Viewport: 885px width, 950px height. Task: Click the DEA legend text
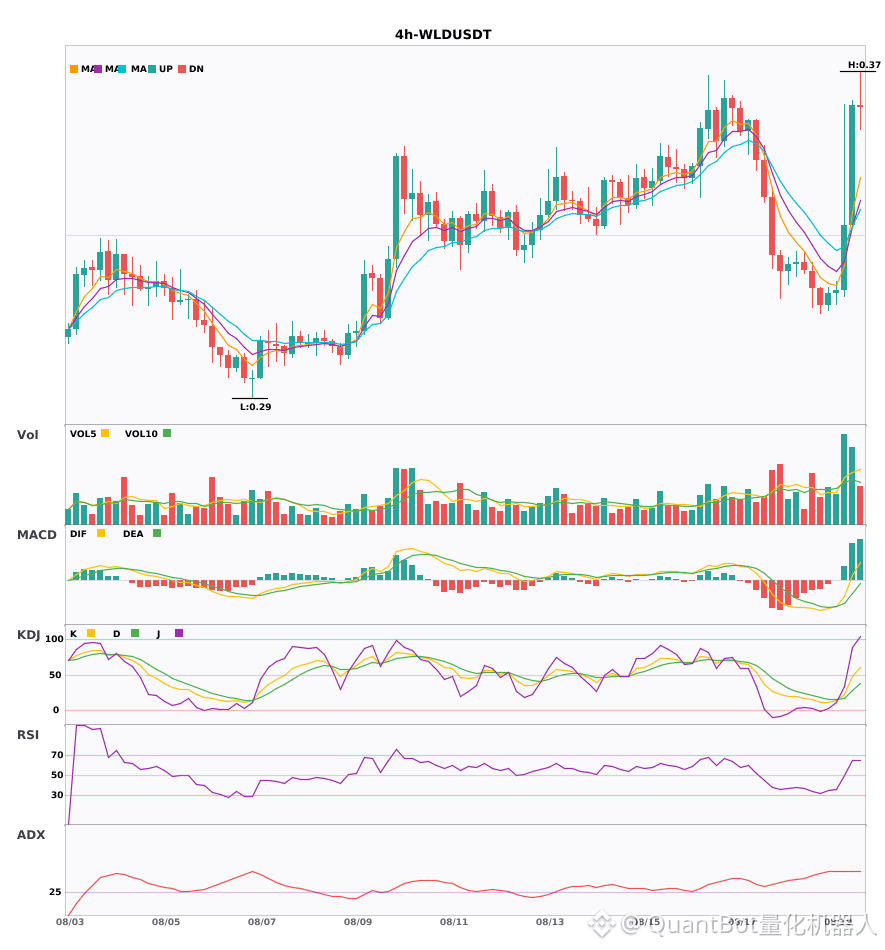(x=133, y=534)
